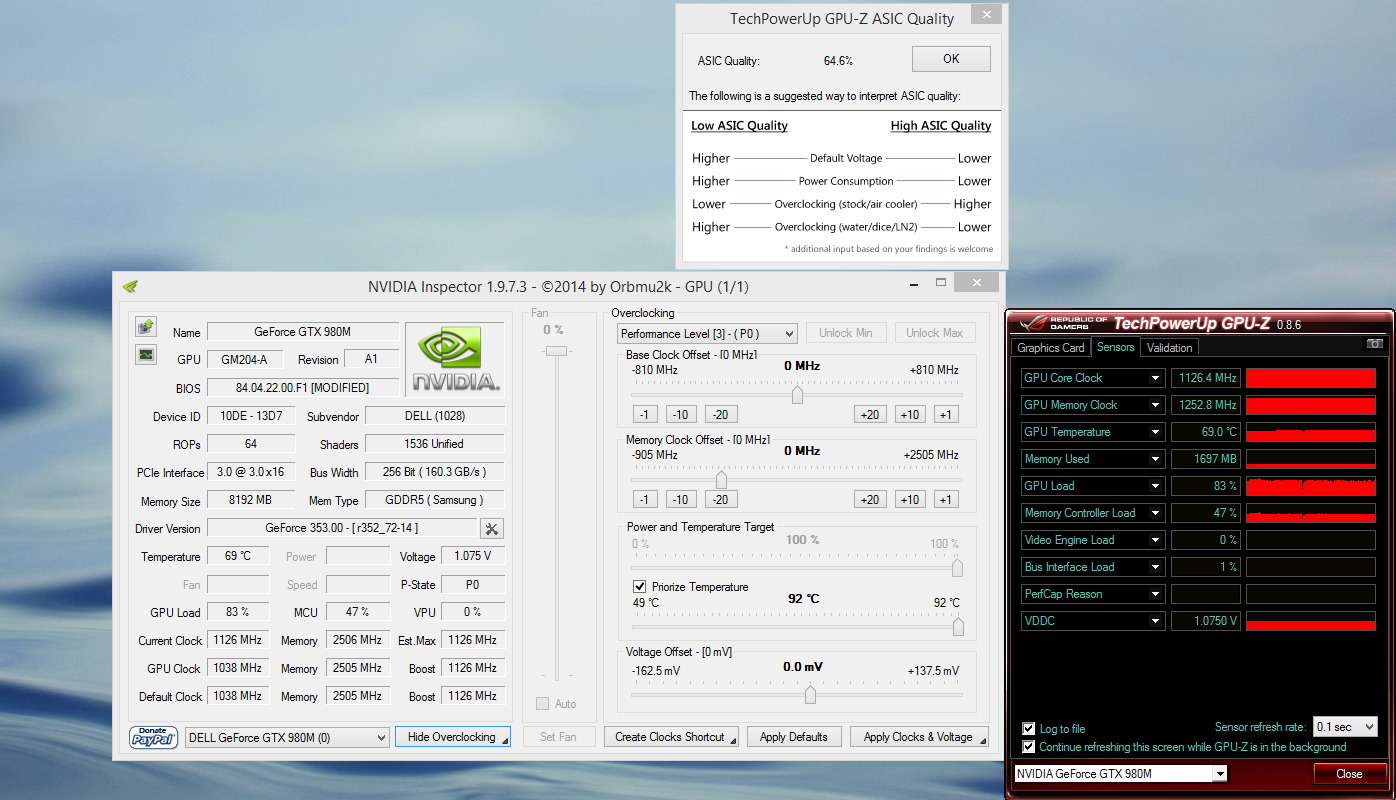Expand the PerfCap Reason sensor dropdown

tap(1156, 594)
